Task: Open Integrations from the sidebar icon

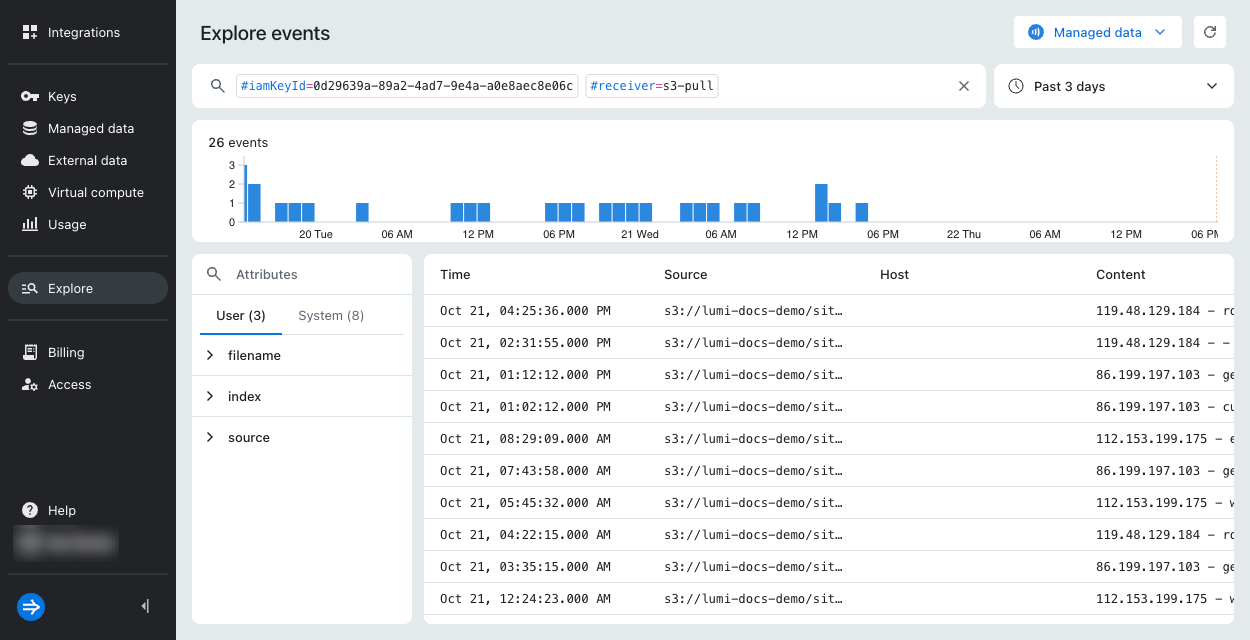Action: coord(30,32)
